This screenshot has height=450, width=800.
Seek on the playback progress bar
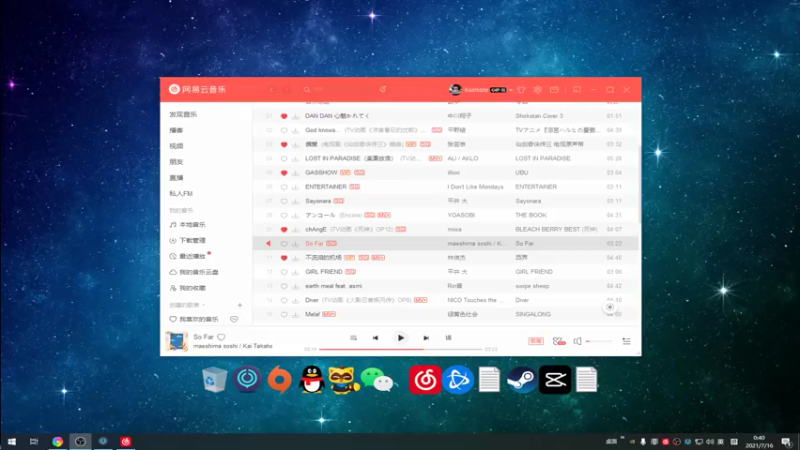click(401, 349)
